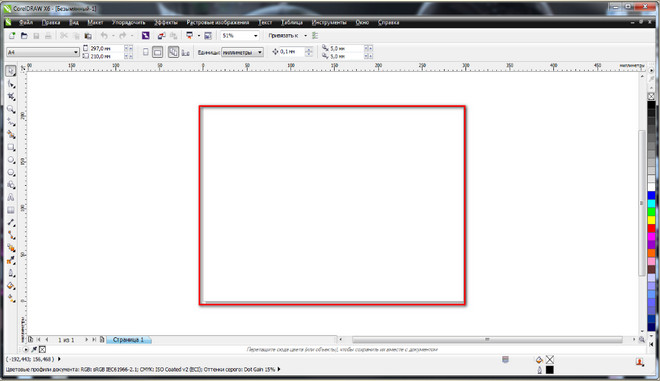Click the zoom navigator button near scrollbars
Screen dimensions: 660x381
pos(642,339)
